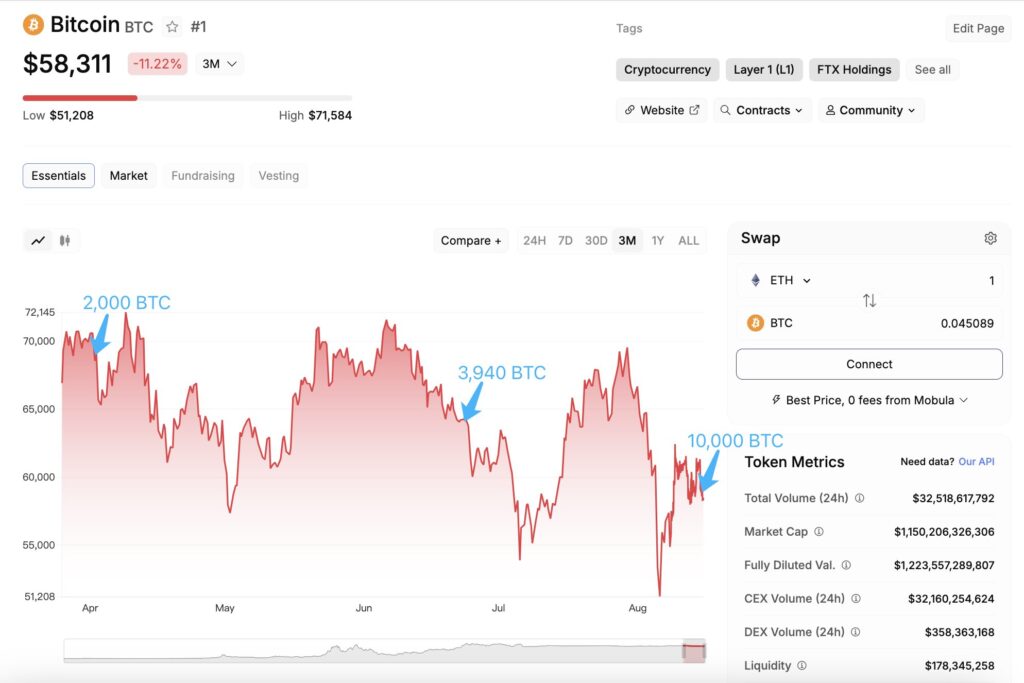Open the 3M price change dropdown
Image resolution: width=1024 pixels, height=683 pixels.
(x=219, y=64)
